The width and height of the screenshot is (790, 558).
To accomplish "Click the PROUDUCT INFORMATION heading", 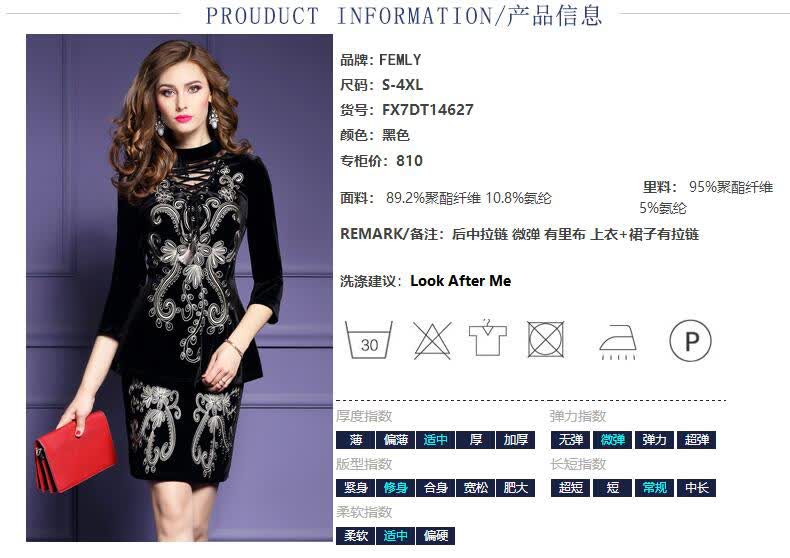I will point(404,16).
